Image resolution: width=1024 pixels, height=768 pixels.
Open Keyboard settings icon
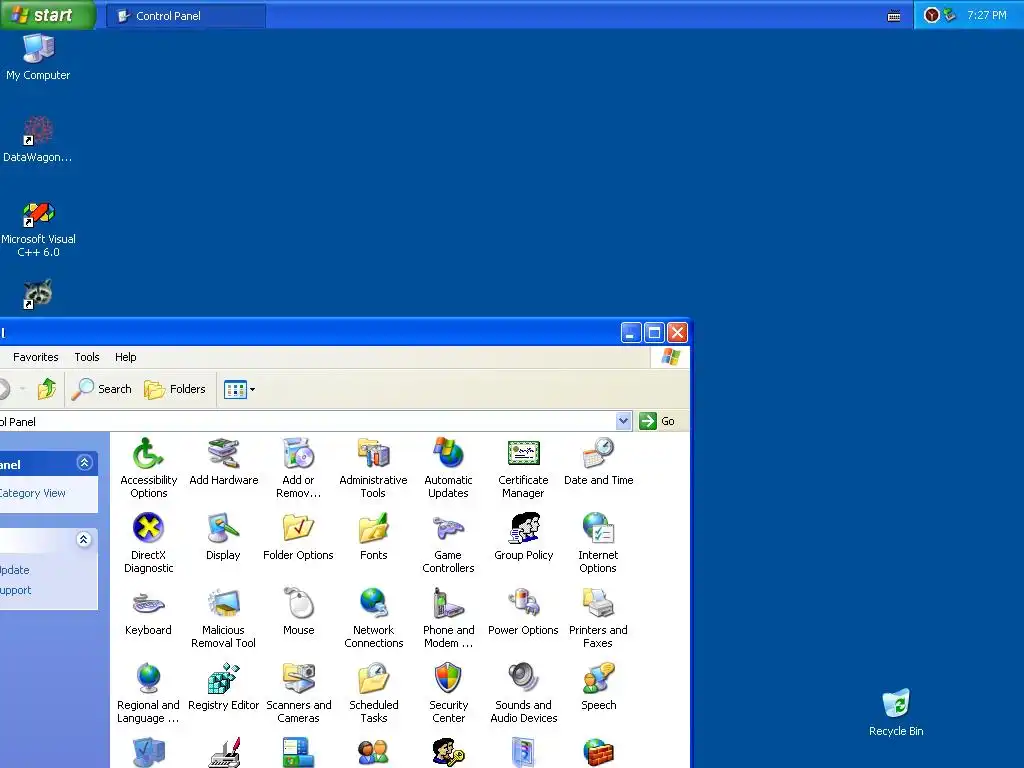(x=148, y=612)
